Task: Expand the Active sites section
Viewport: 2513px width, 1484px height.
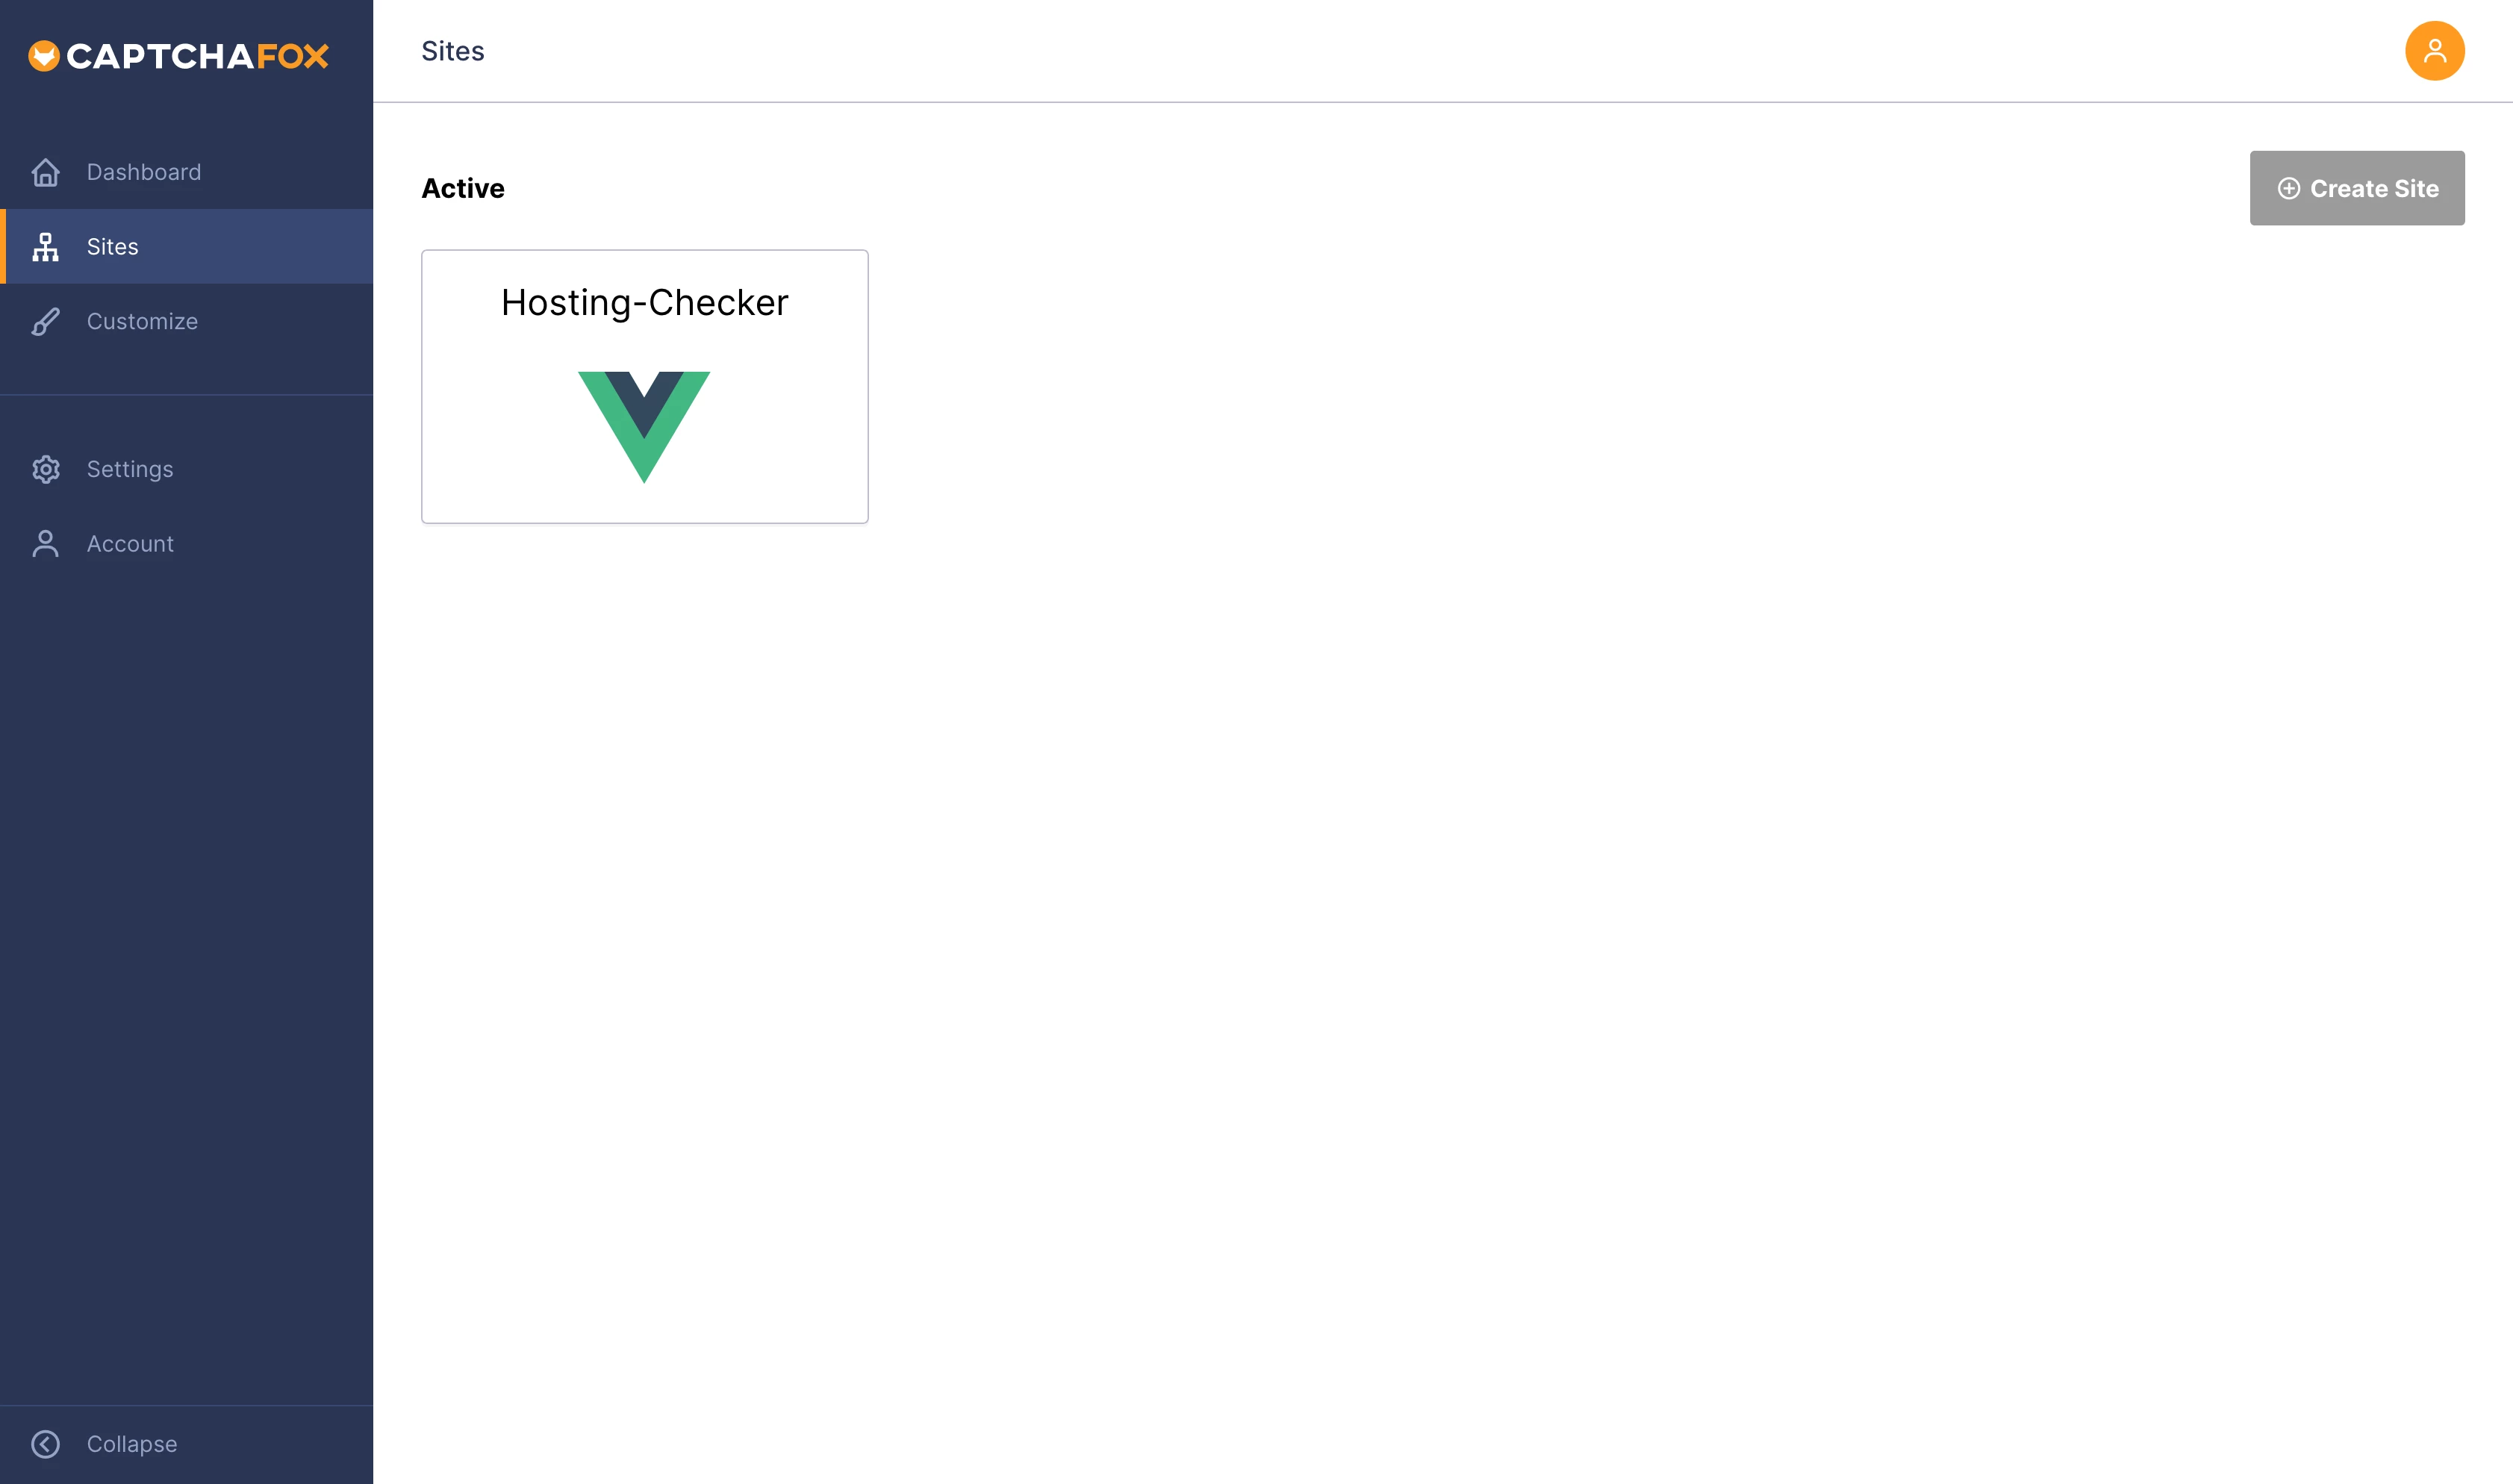Action: click(x=463, y=187)
